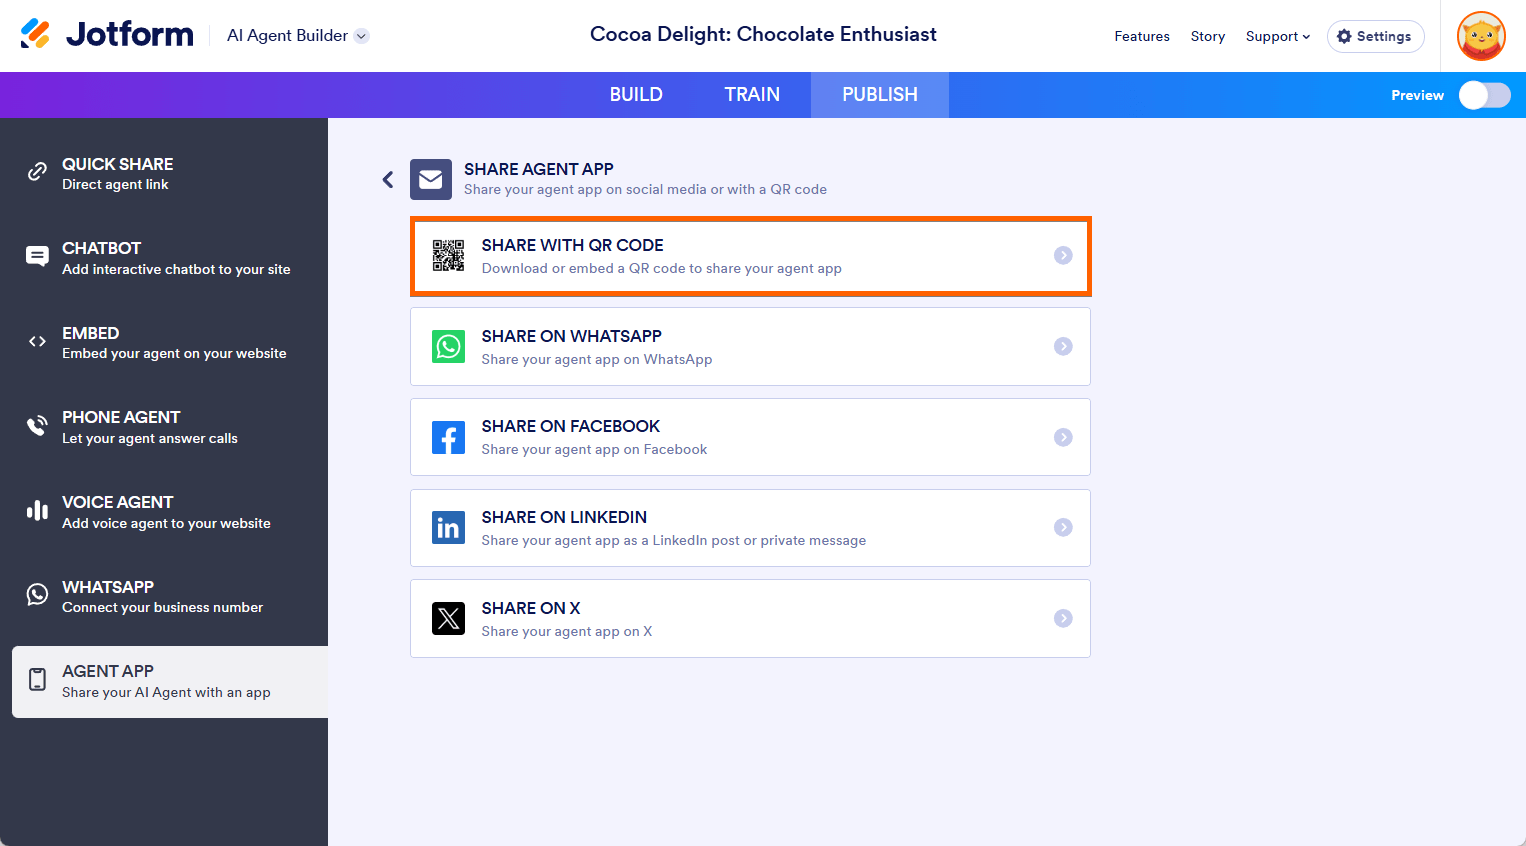Go back using the left chevron arrow
The height and width of the screenshot is (846, 1526).
click(388, 180)
